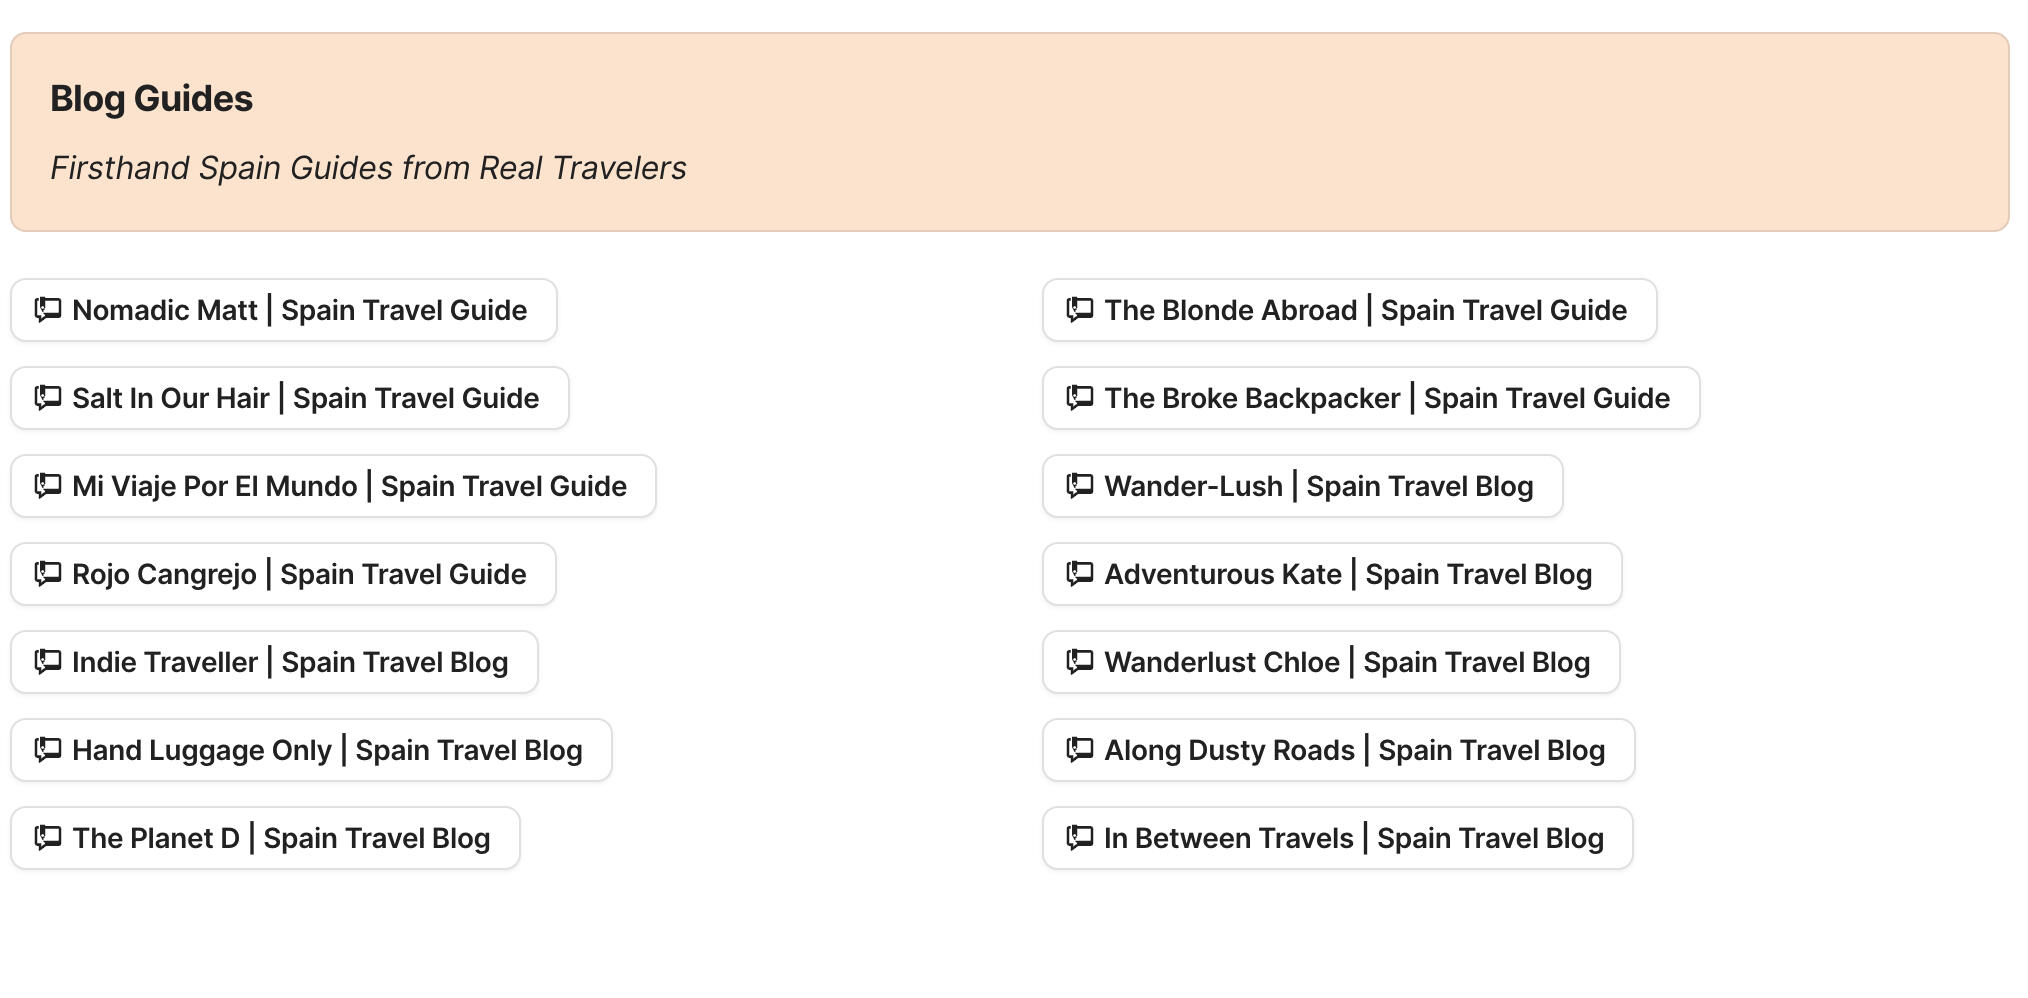Open the Mi Viaje Por El Mundo guide
The image size is (2028, 998).
pos(332,487)
